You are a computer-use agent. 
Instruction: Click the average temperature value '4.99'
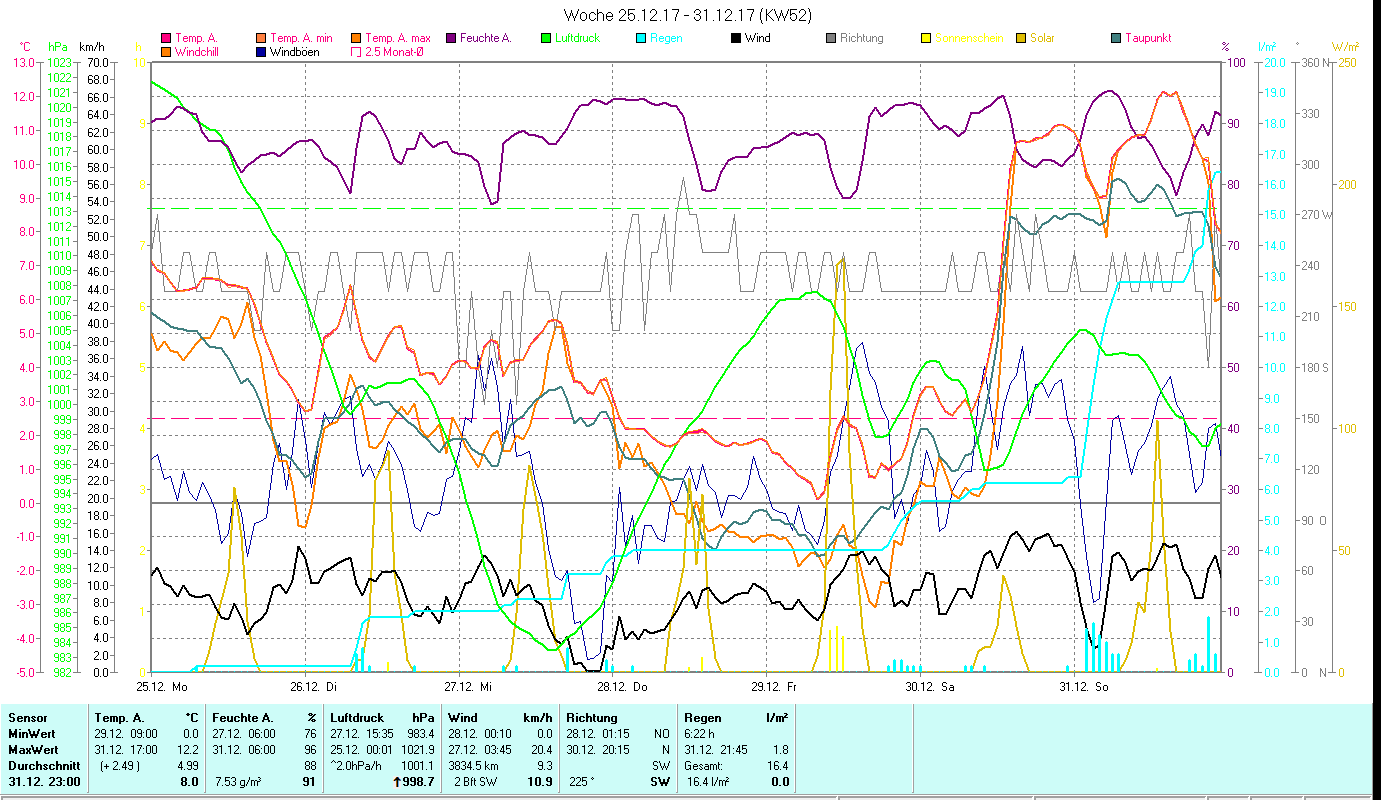coord(187,766)
